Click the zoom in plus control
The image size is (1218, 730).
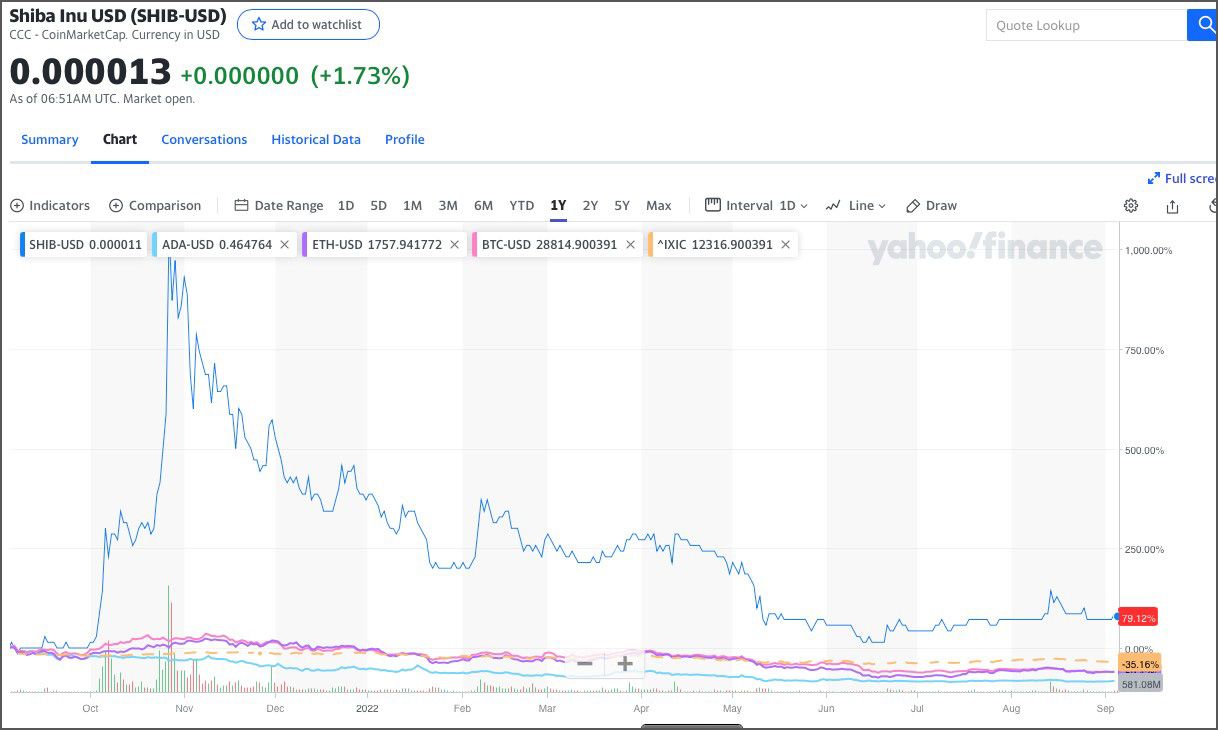tap(624, 663)
